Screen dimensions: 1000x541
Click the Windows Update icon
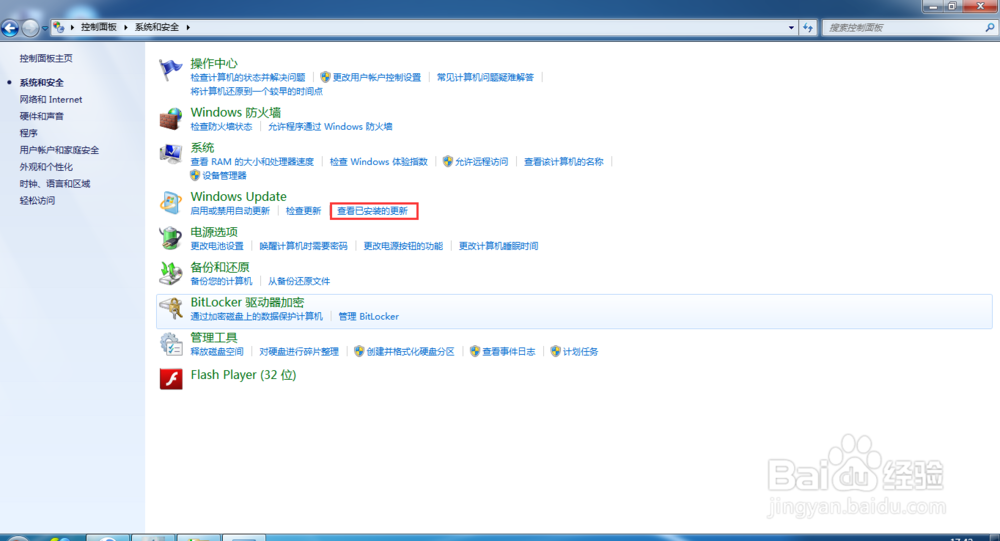pos(170,202)
